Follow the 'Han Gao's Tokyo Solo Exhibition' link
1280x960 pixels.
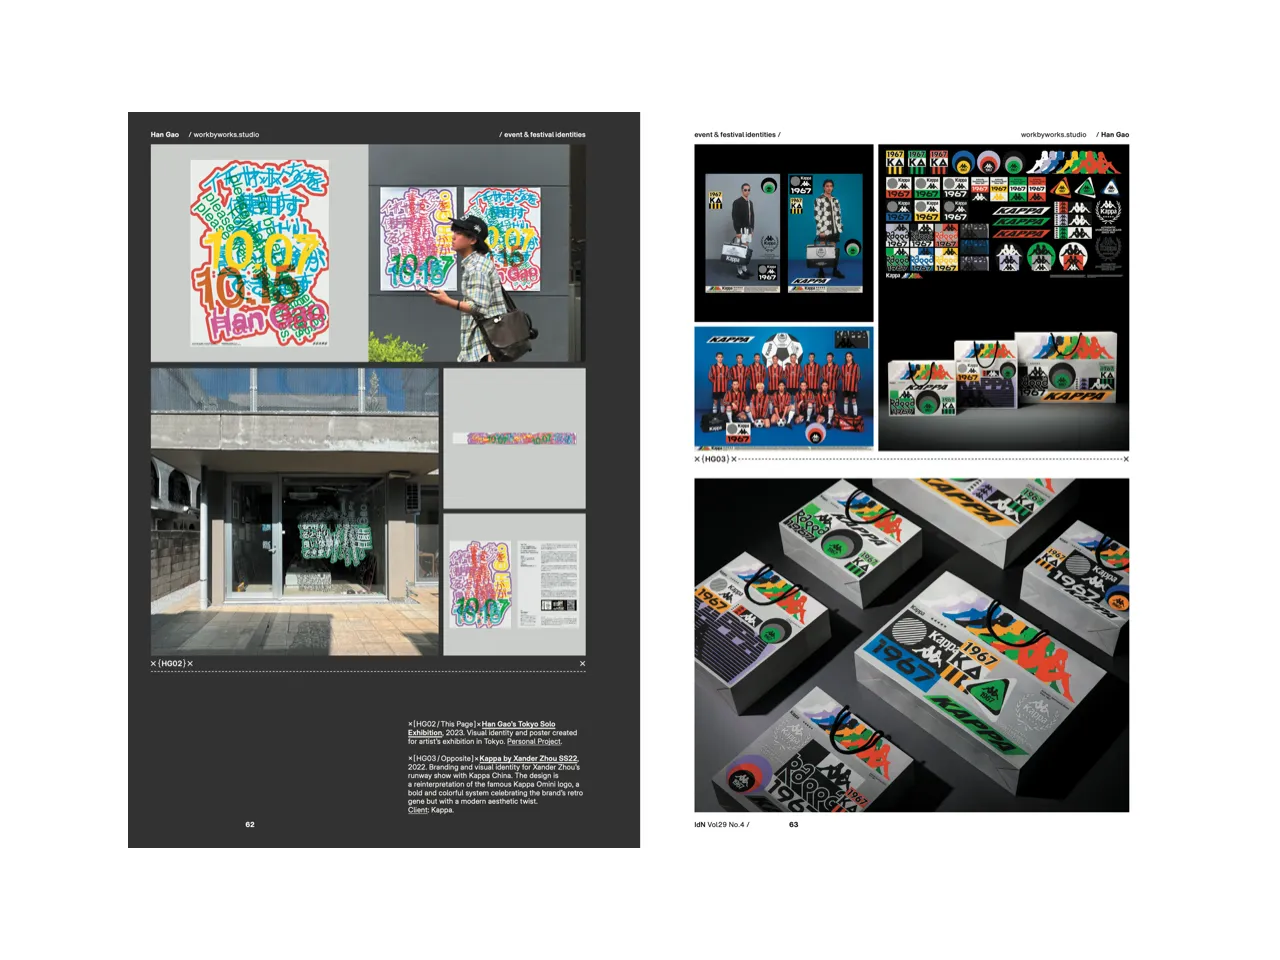tap(482, 728)
